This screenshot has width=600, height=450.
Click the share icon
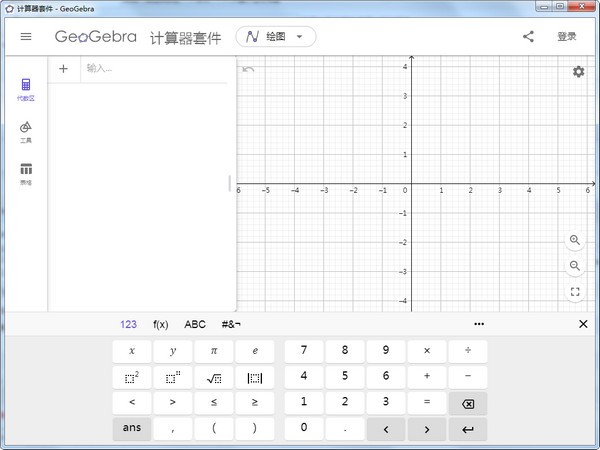528,37
